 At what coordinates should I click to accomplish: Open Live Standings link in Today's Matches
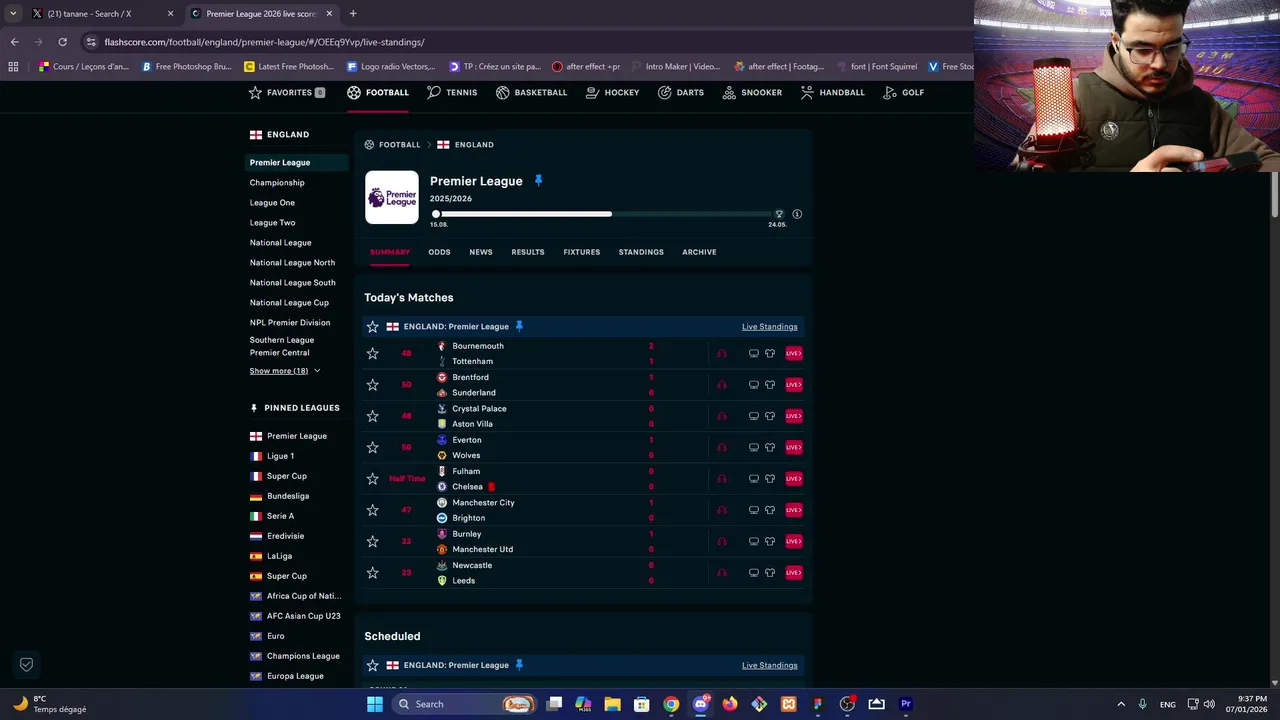[770, 327]
